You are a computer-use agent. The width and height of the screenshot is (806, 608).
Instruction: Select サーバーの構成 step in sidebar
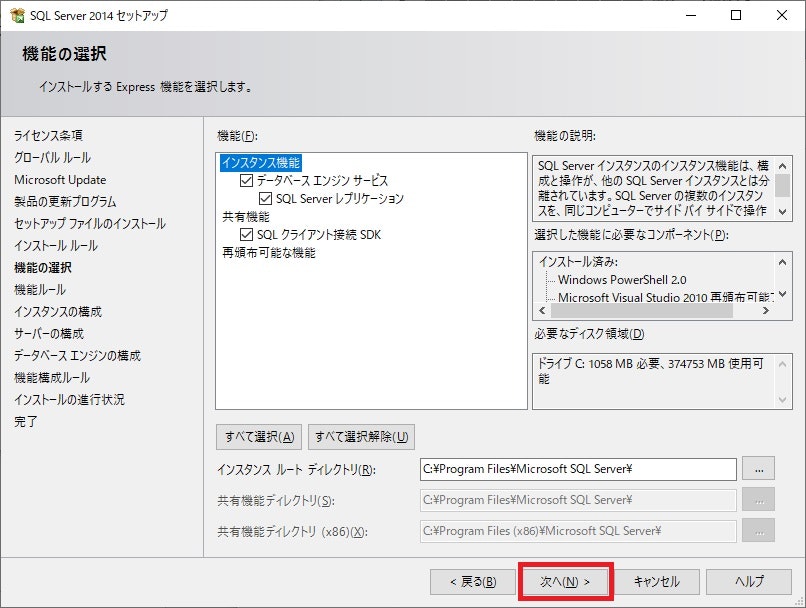(x=49, y=334)
